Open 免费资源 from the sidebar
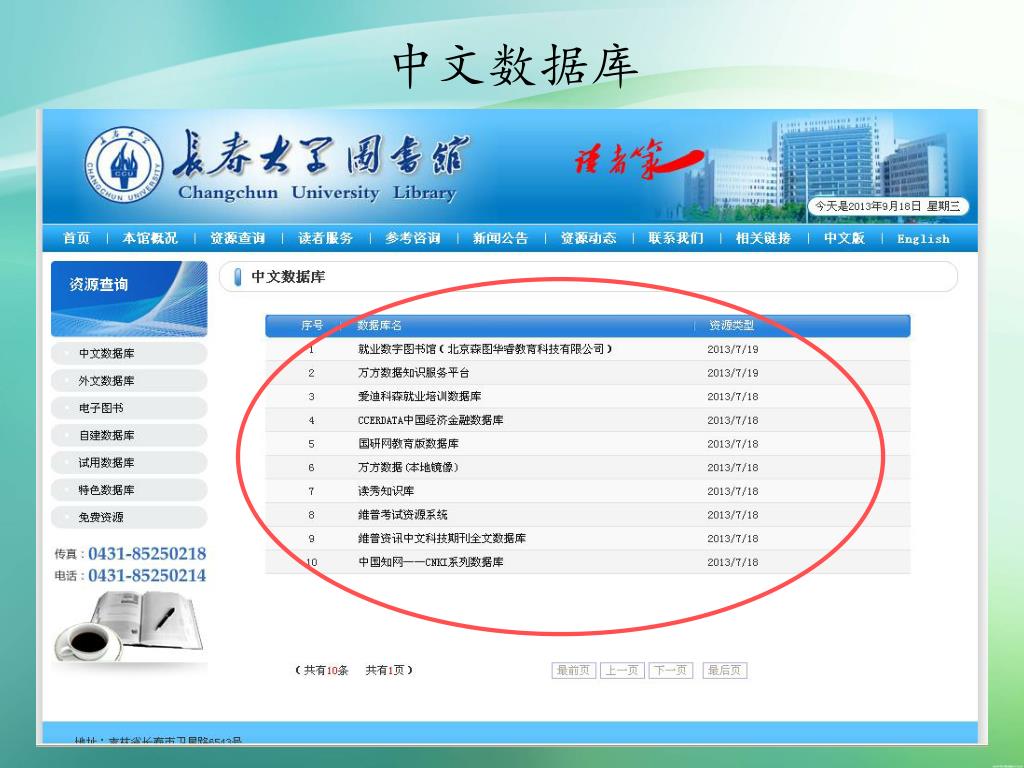This screenshot has width=1024, height=768. 129,517
